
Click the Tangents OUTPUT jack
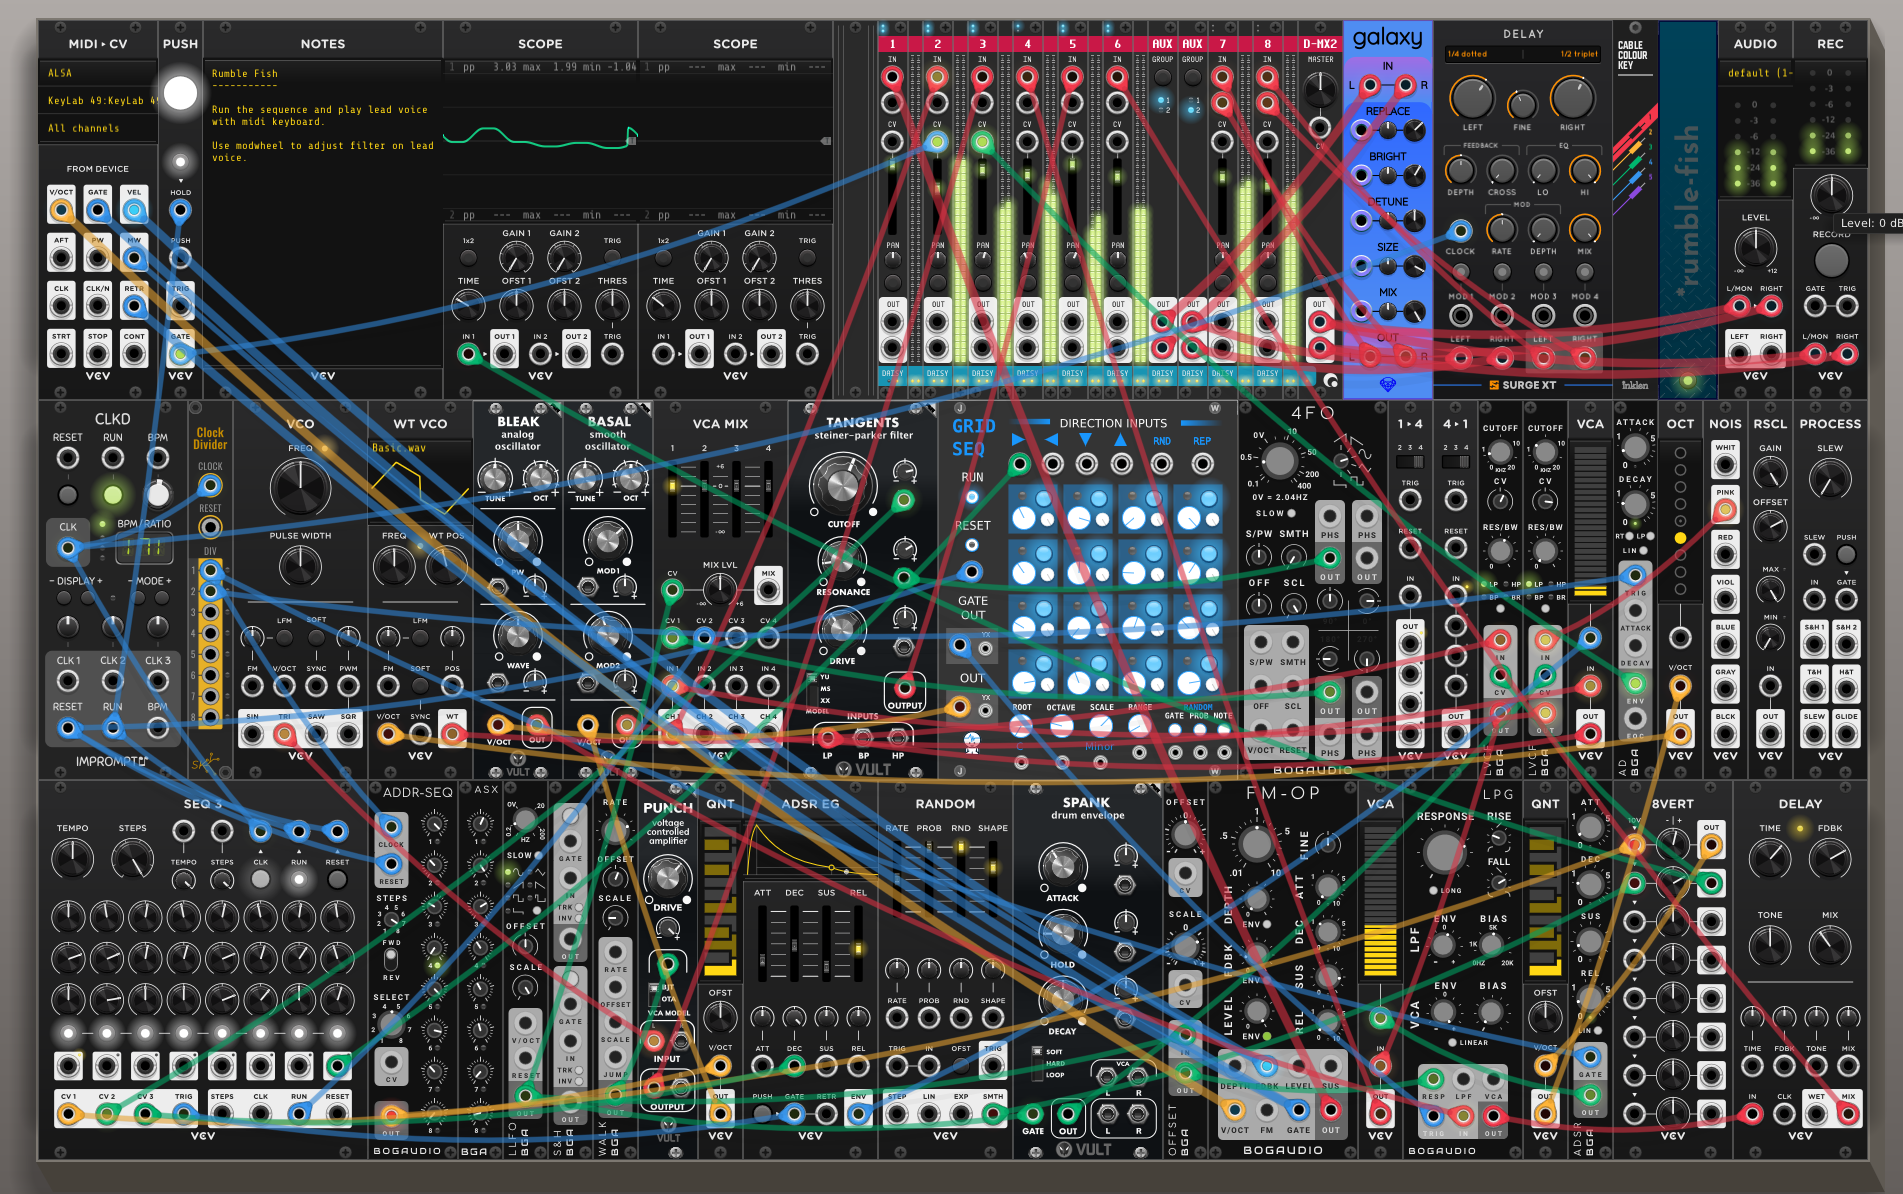(904, 688)
